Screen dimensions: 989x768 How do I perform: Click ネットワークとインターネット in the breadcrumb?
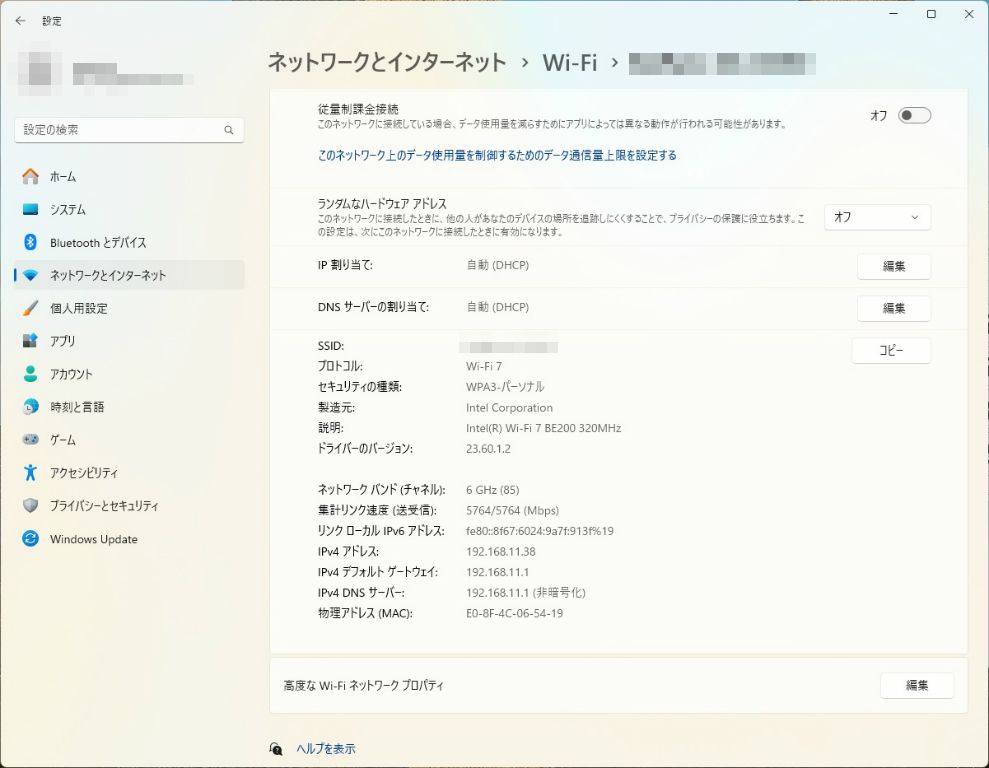[387, 62]
